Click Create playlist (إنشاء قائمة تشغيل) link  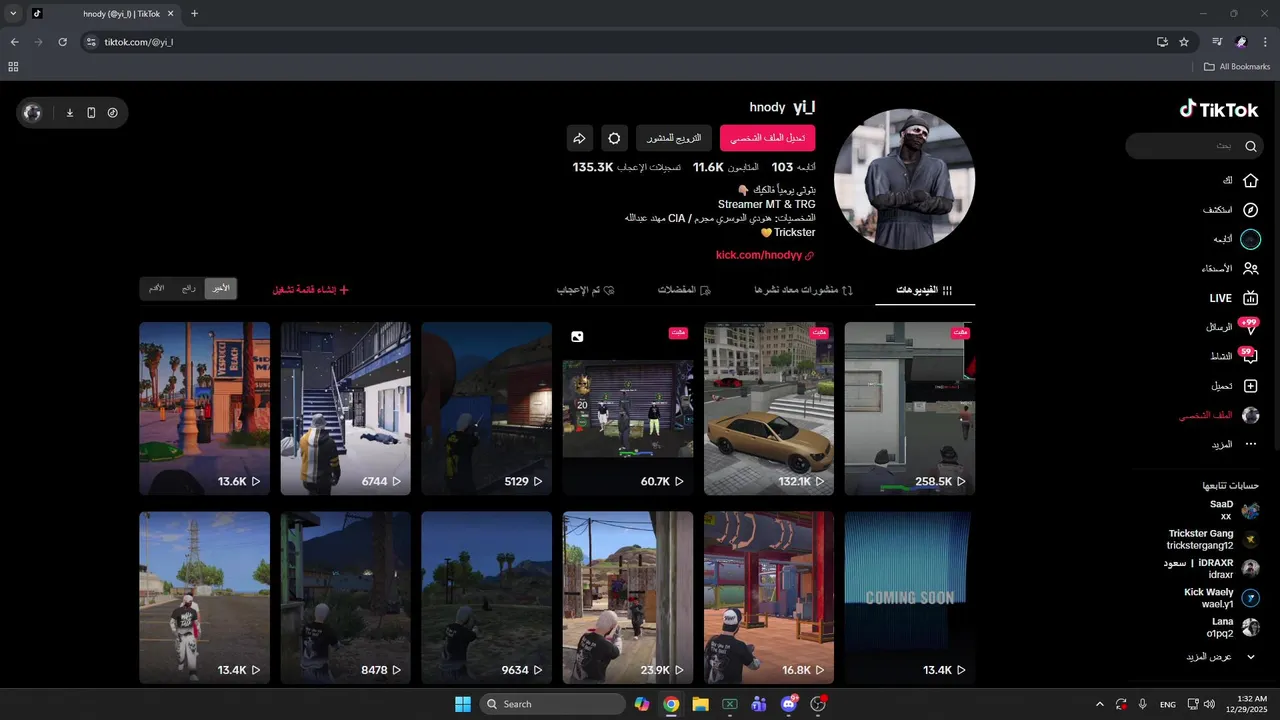coord(311,290)
